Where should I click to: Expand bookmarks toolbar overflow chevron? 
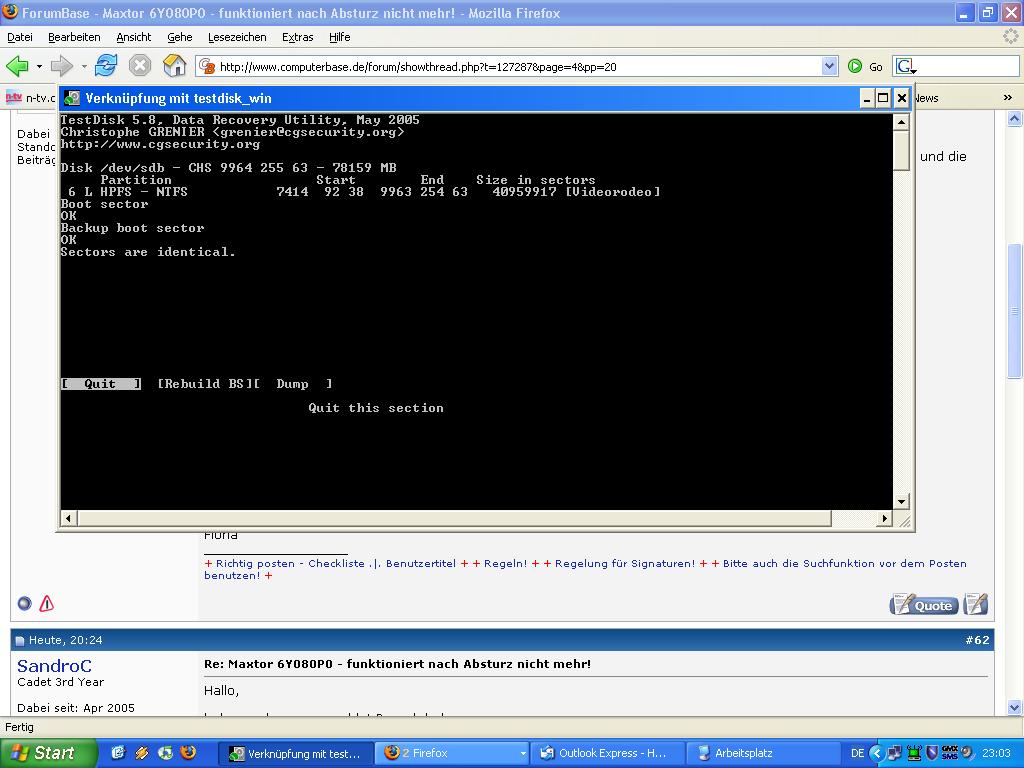point(1008,98)
